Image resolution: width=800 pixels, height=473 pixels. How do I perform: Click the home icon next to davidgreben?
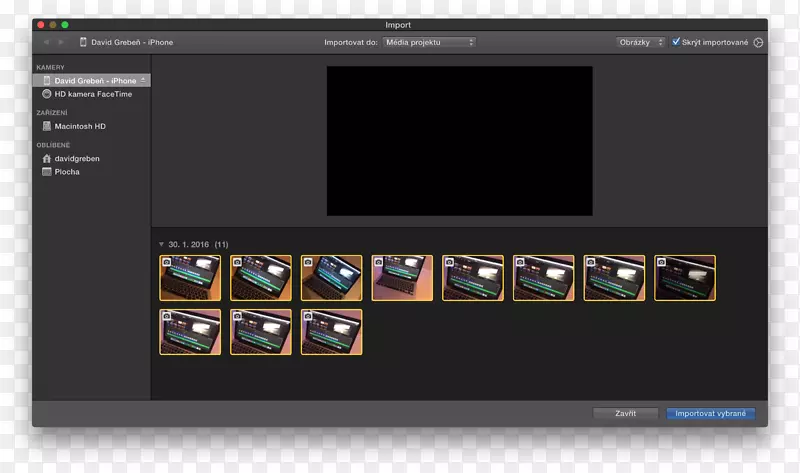(x=46, y=159)
